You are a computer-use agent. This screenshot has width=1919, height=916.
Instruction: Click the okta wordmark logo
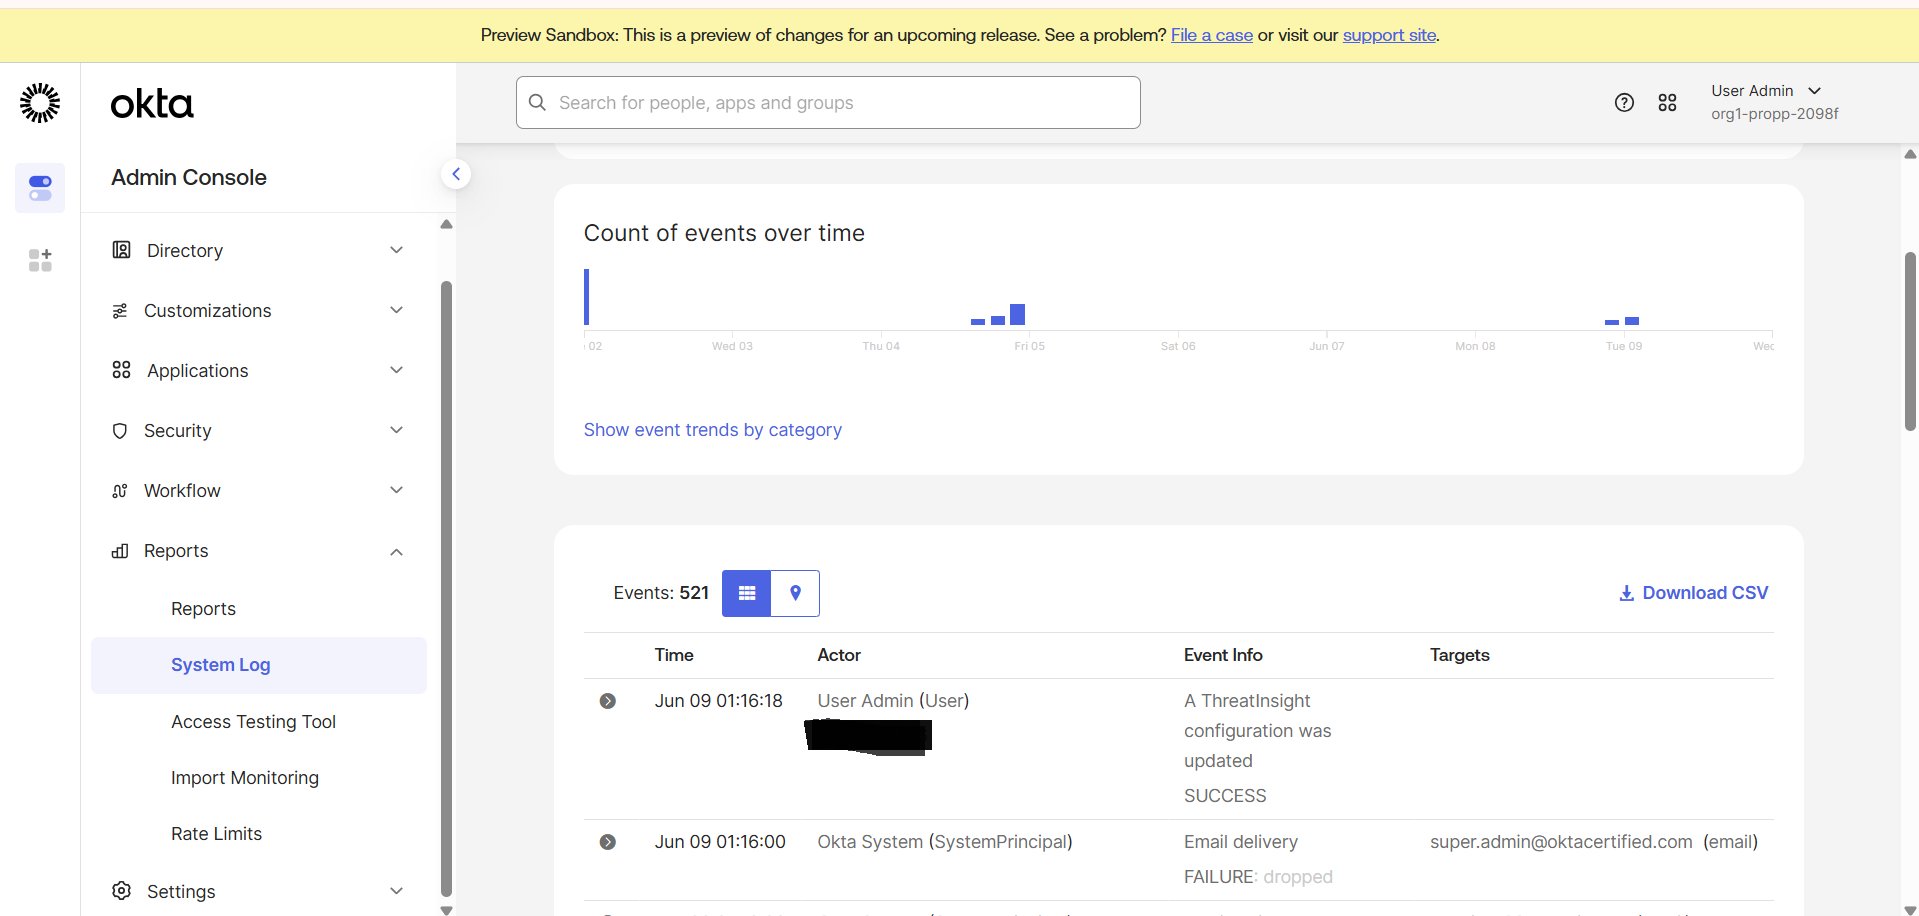click(152, 104)
